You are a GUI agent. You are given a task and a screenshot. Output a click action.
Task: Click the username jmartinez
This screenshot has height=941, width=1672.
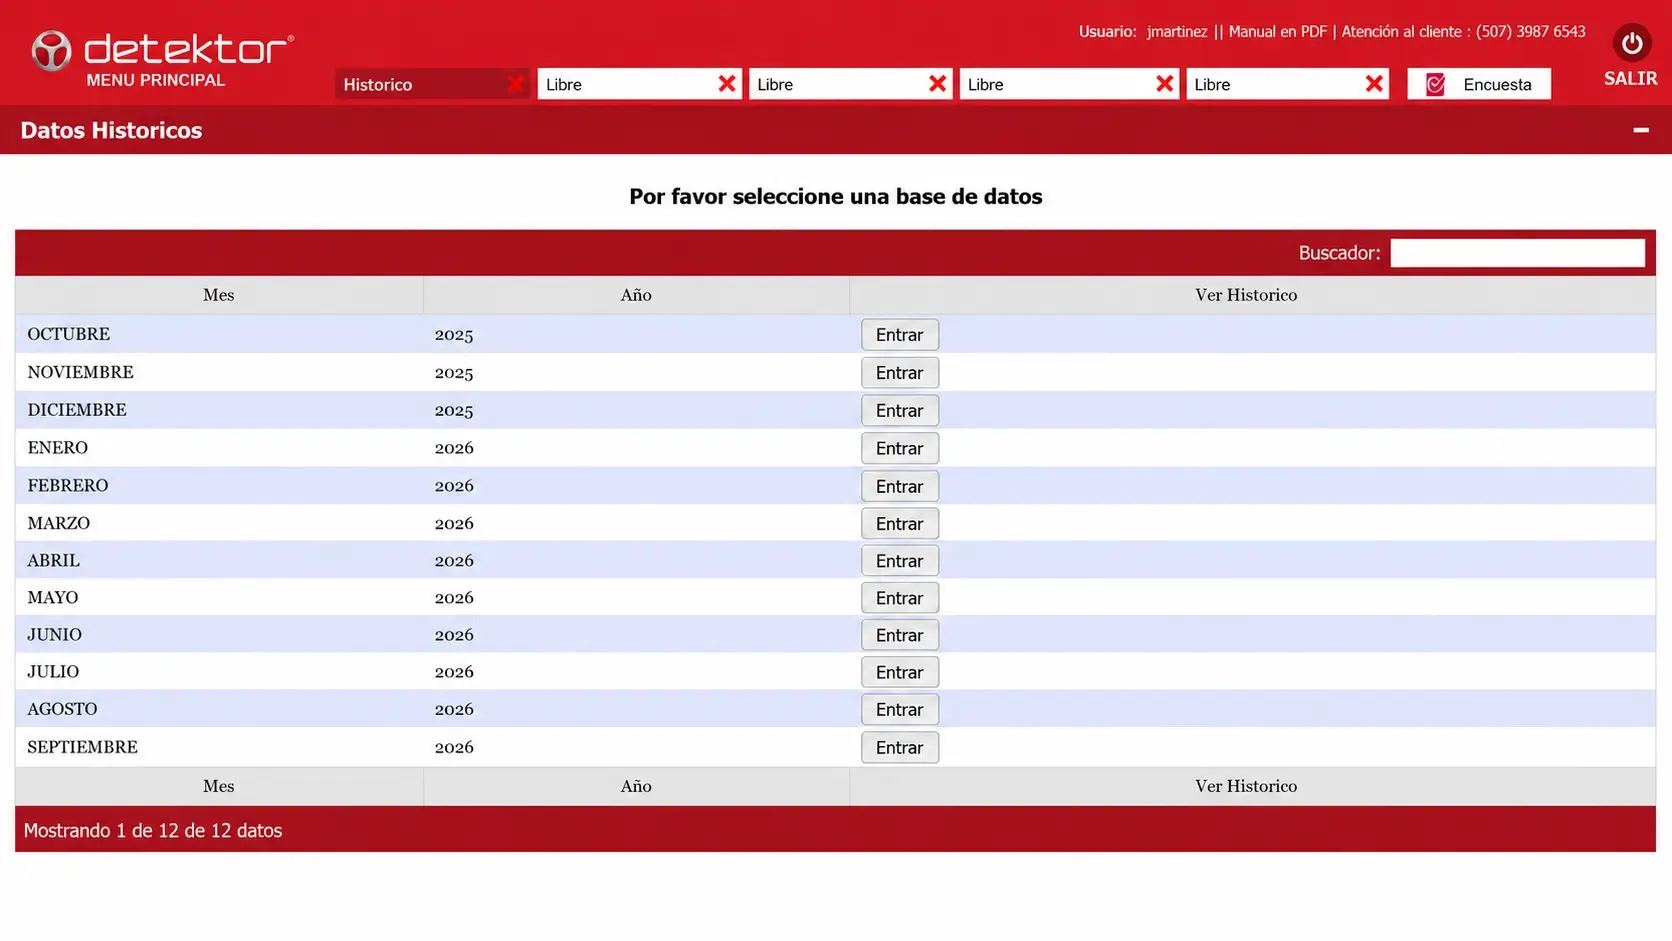tap(1177, 32)
